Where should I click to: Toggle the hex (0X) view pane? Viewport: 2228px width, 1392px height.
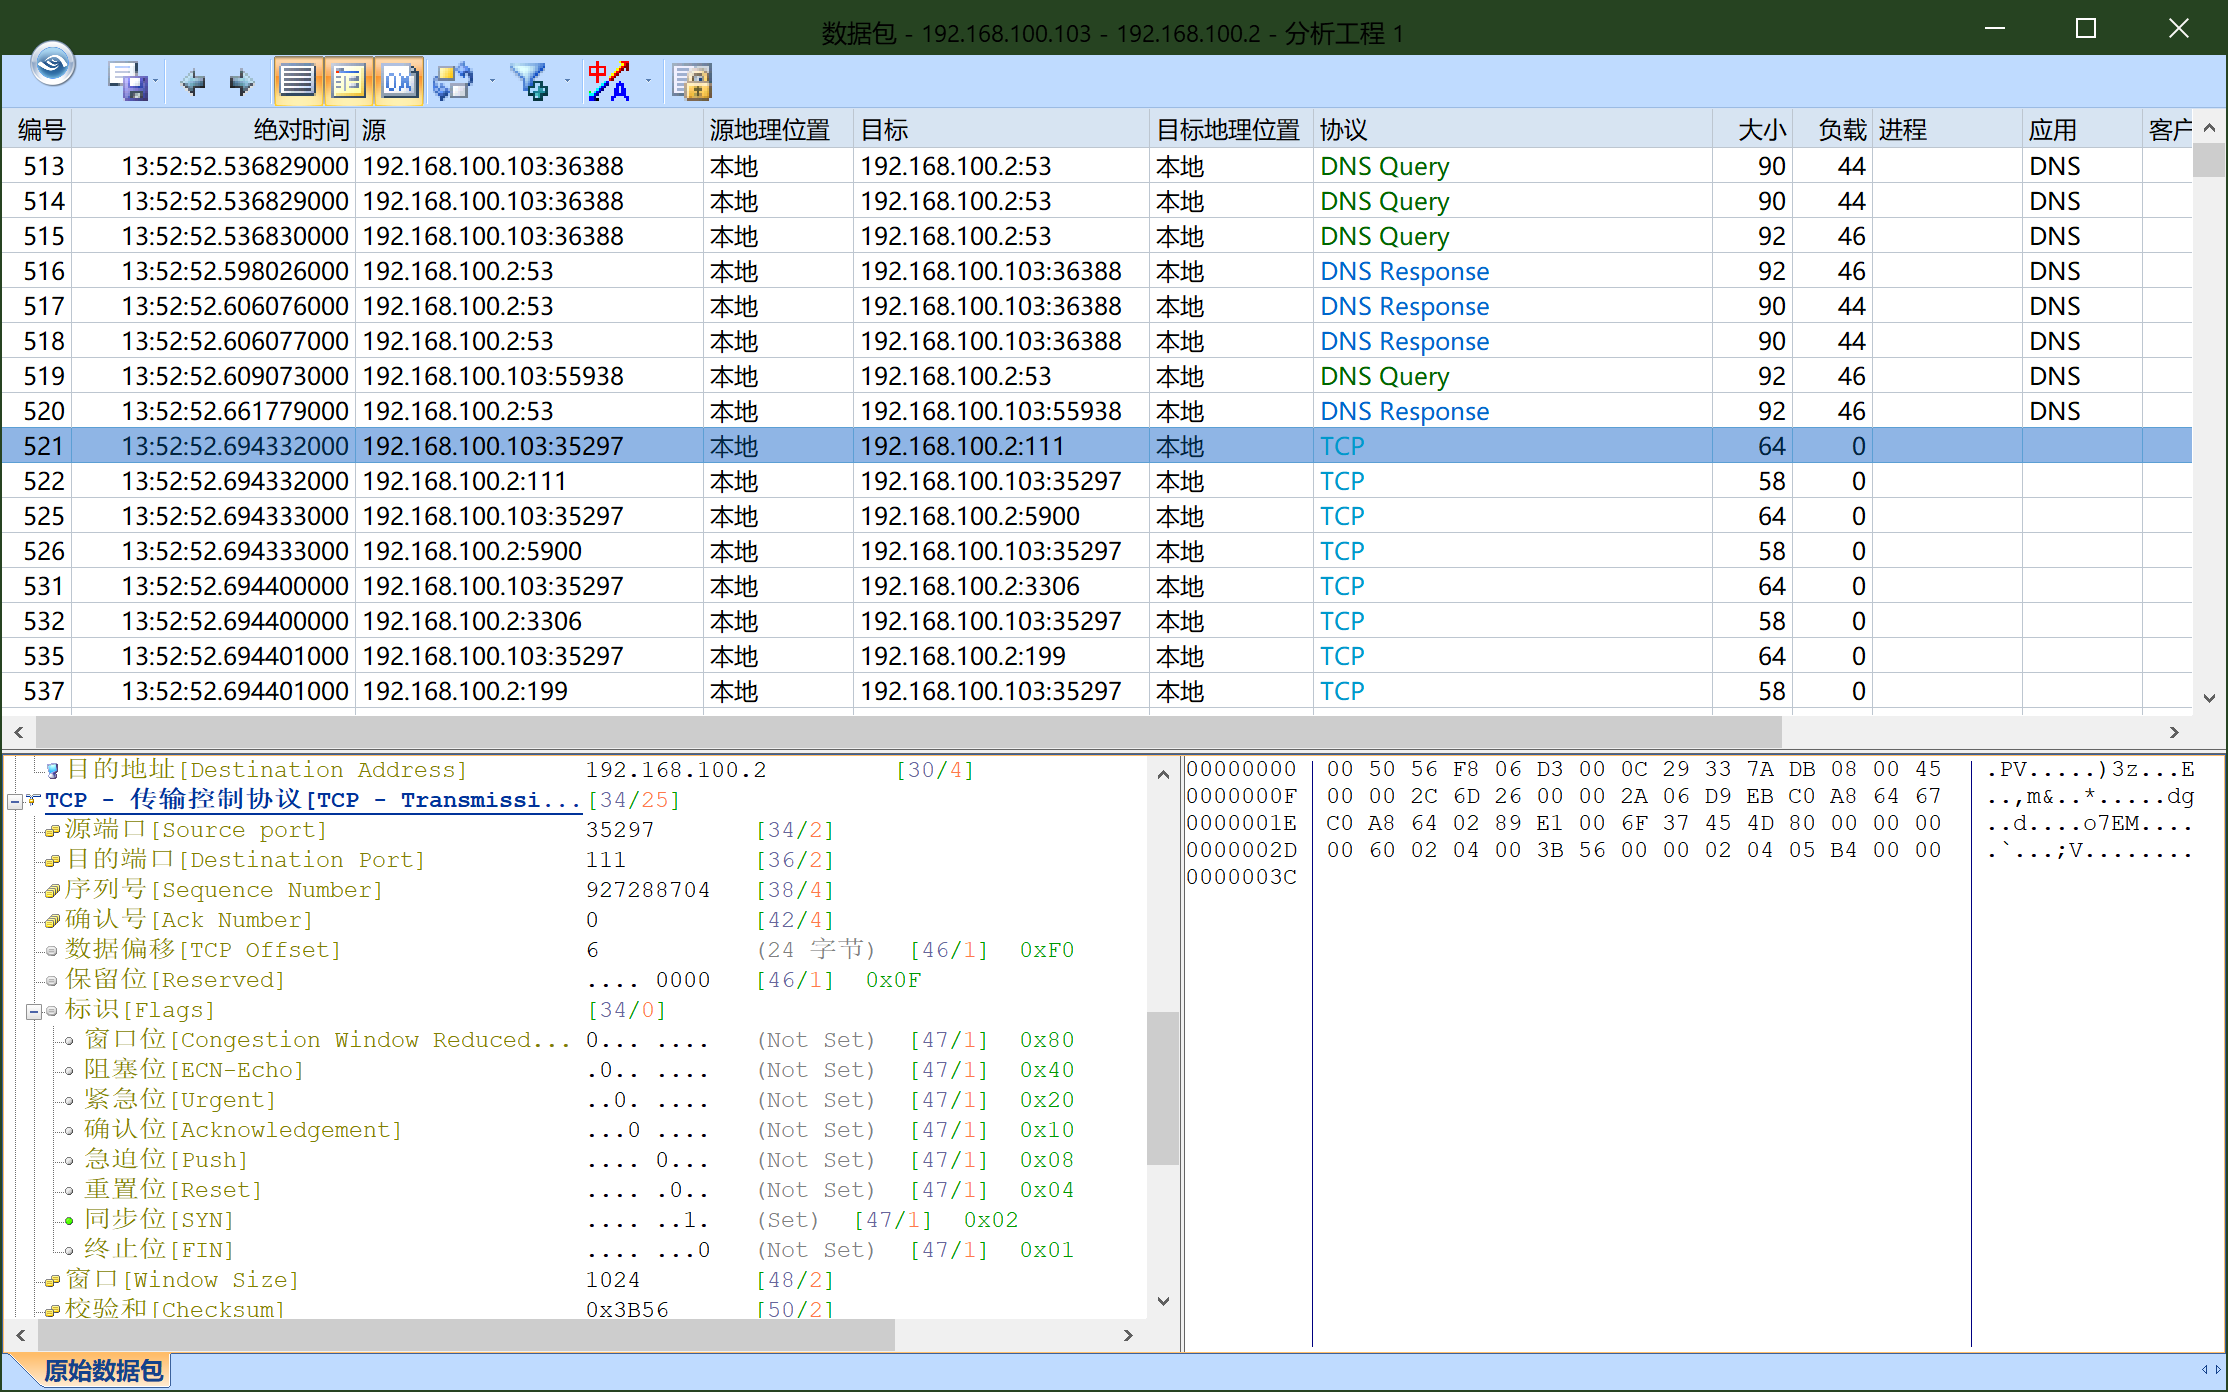point(398,81)
